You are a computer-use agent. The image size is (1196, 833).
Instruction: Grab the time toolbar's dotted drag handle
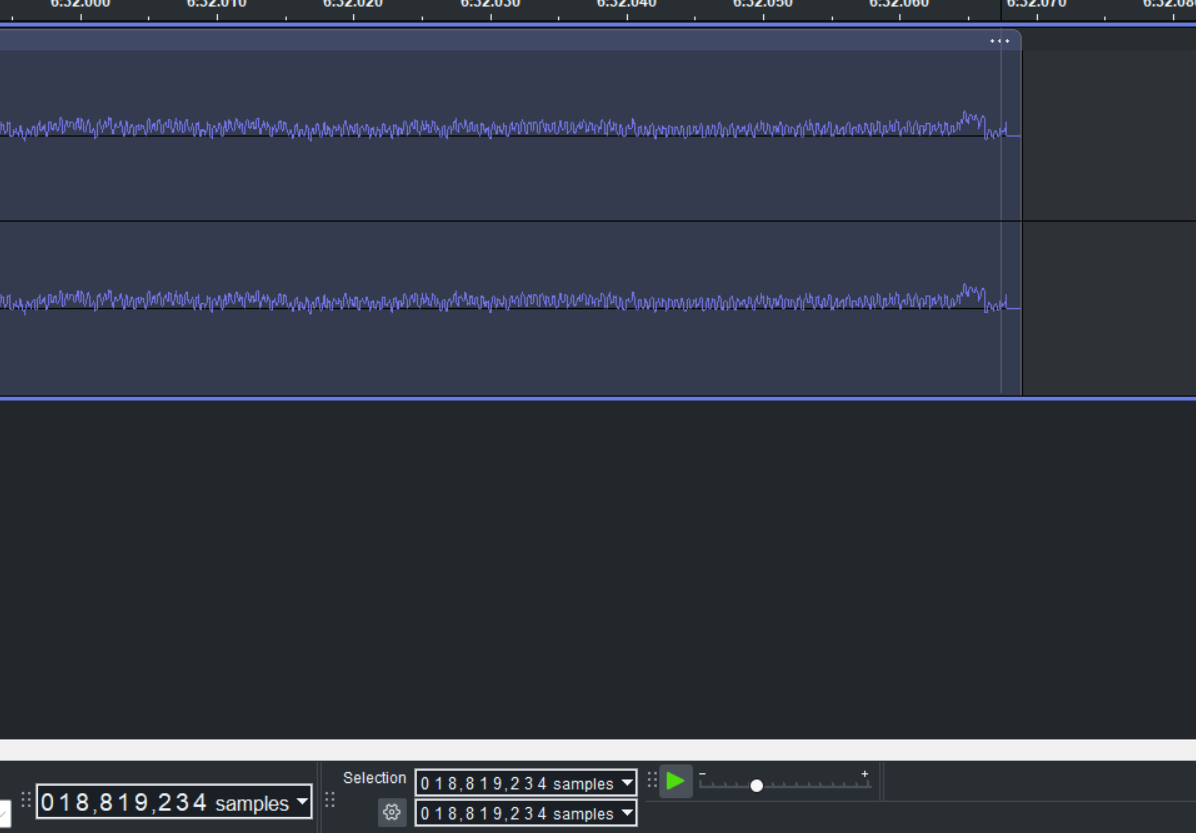[27, 801]
